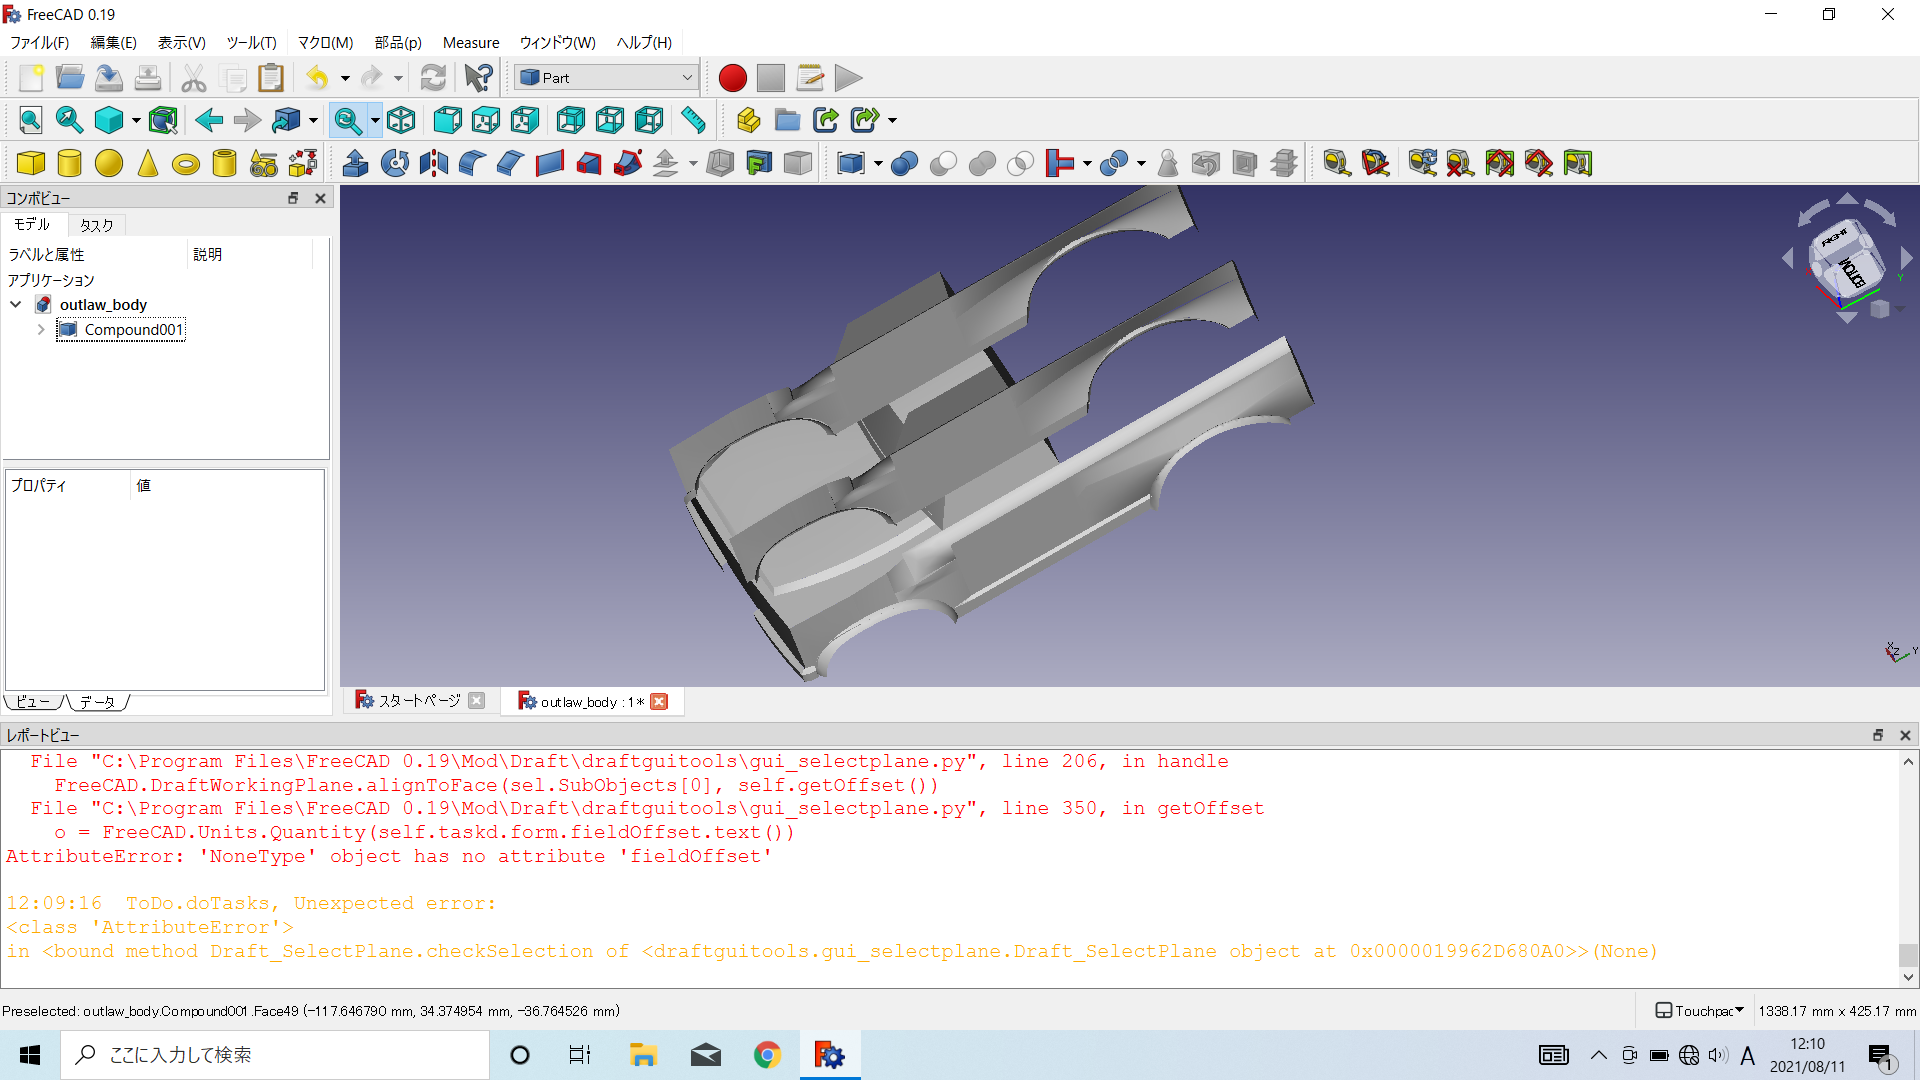This screenshot has height=1080, width=1920.
Task: Click the Boolean Union icon
Action: click(x=982, y=163)
